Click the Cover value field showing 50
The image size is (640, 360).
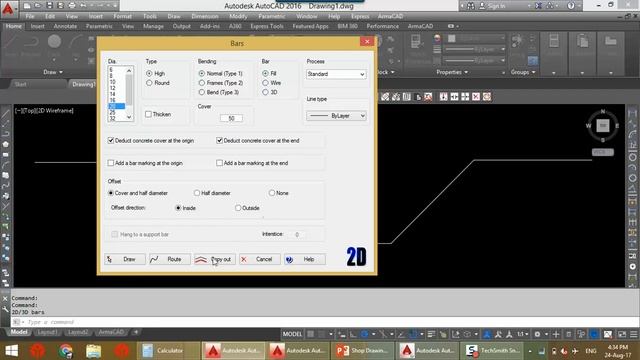click(231, 118)
